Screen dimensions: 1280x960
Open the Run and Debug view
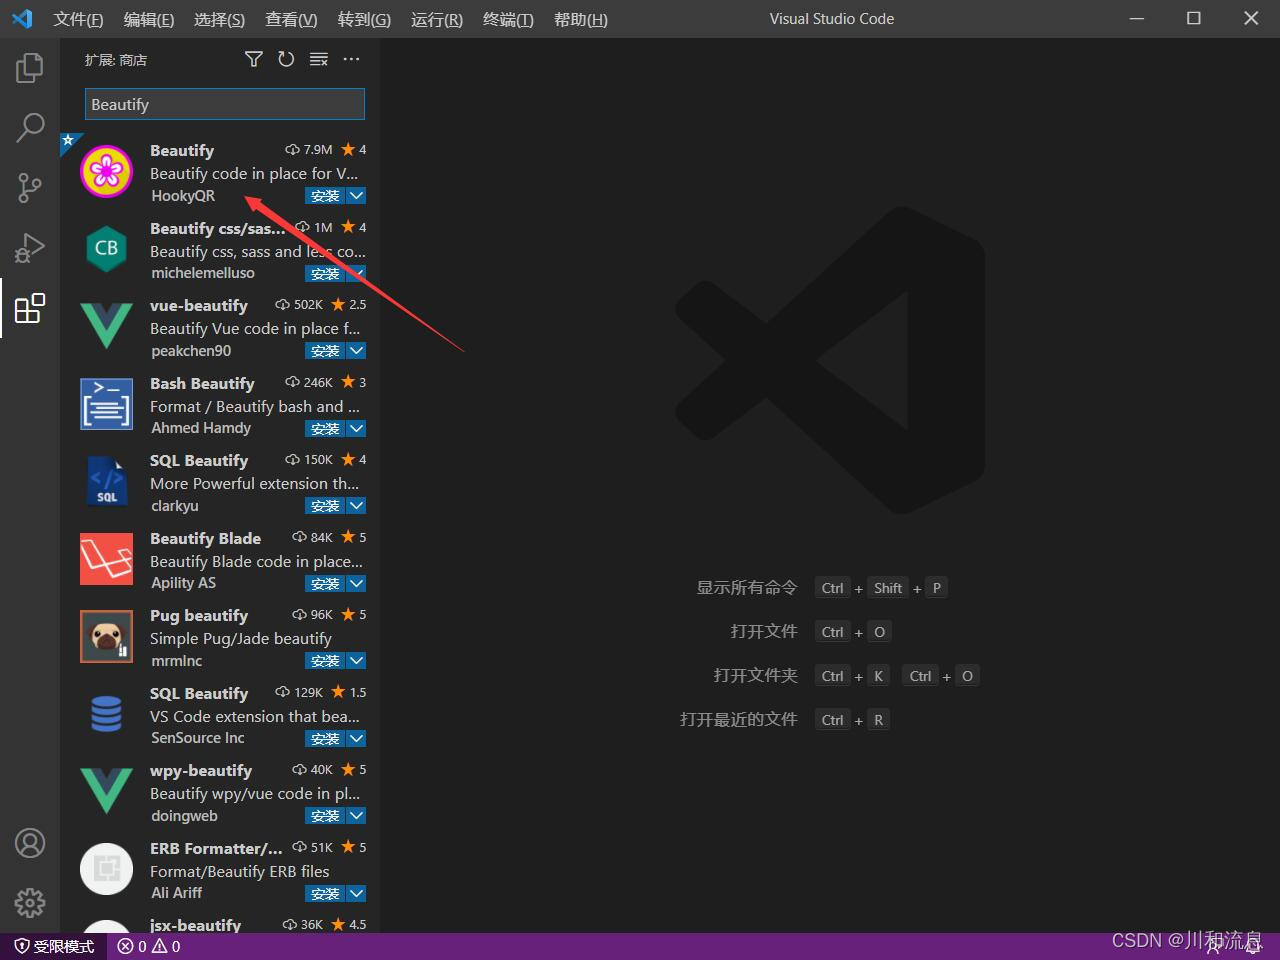click(x=30, y=247)
